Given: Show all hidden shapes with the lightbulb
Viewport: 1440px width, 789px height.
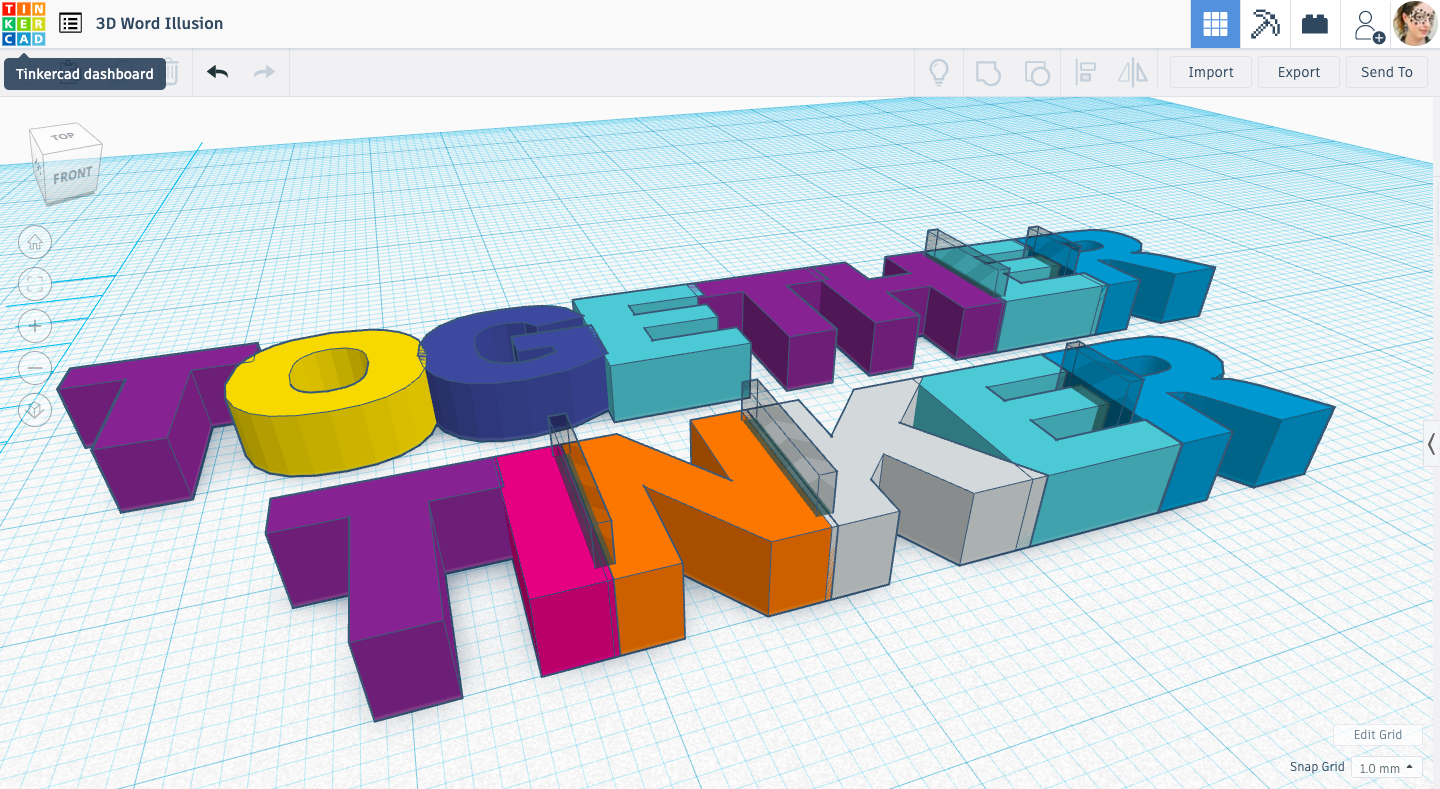Looking at the screenshot, I should point(939,72).
